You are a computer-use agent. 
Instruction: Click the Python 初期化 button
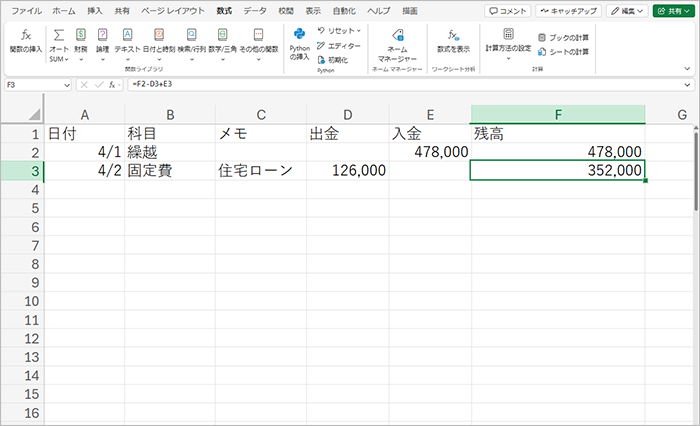point(333,60)
